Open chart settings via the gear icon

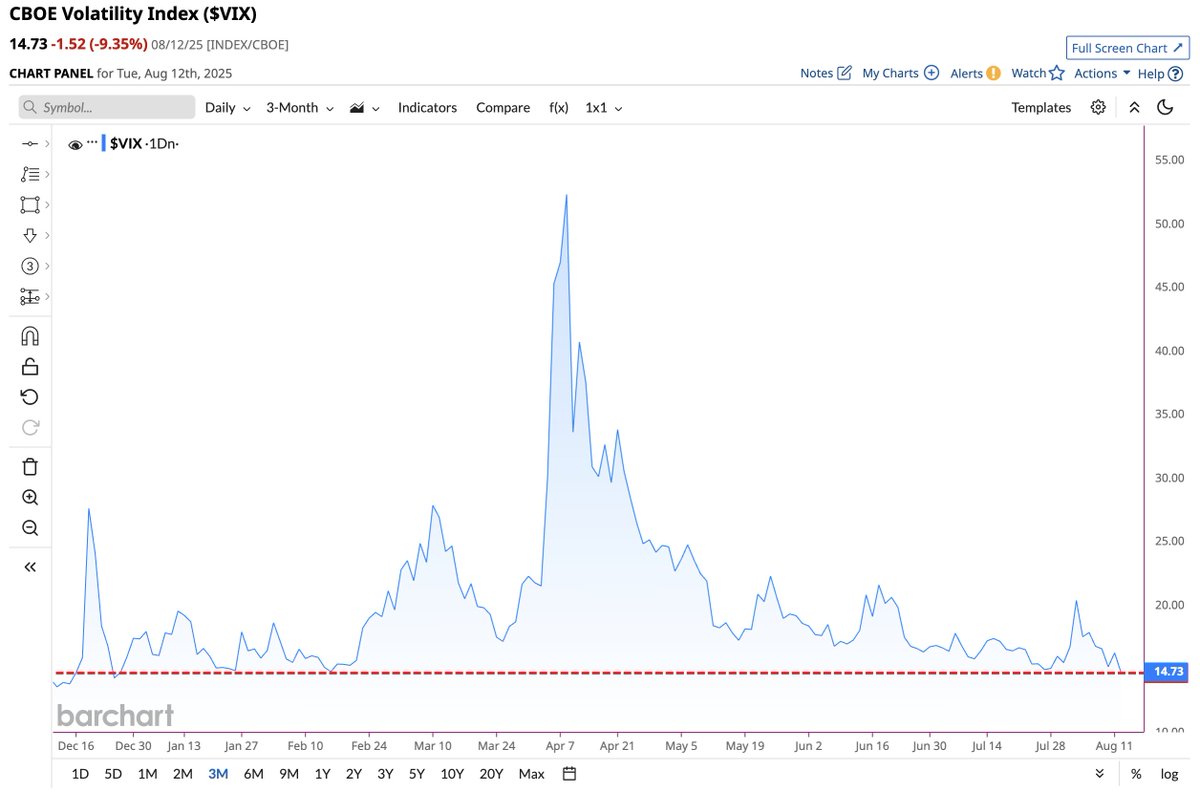pyautogui.click(x=1098, y=107)
